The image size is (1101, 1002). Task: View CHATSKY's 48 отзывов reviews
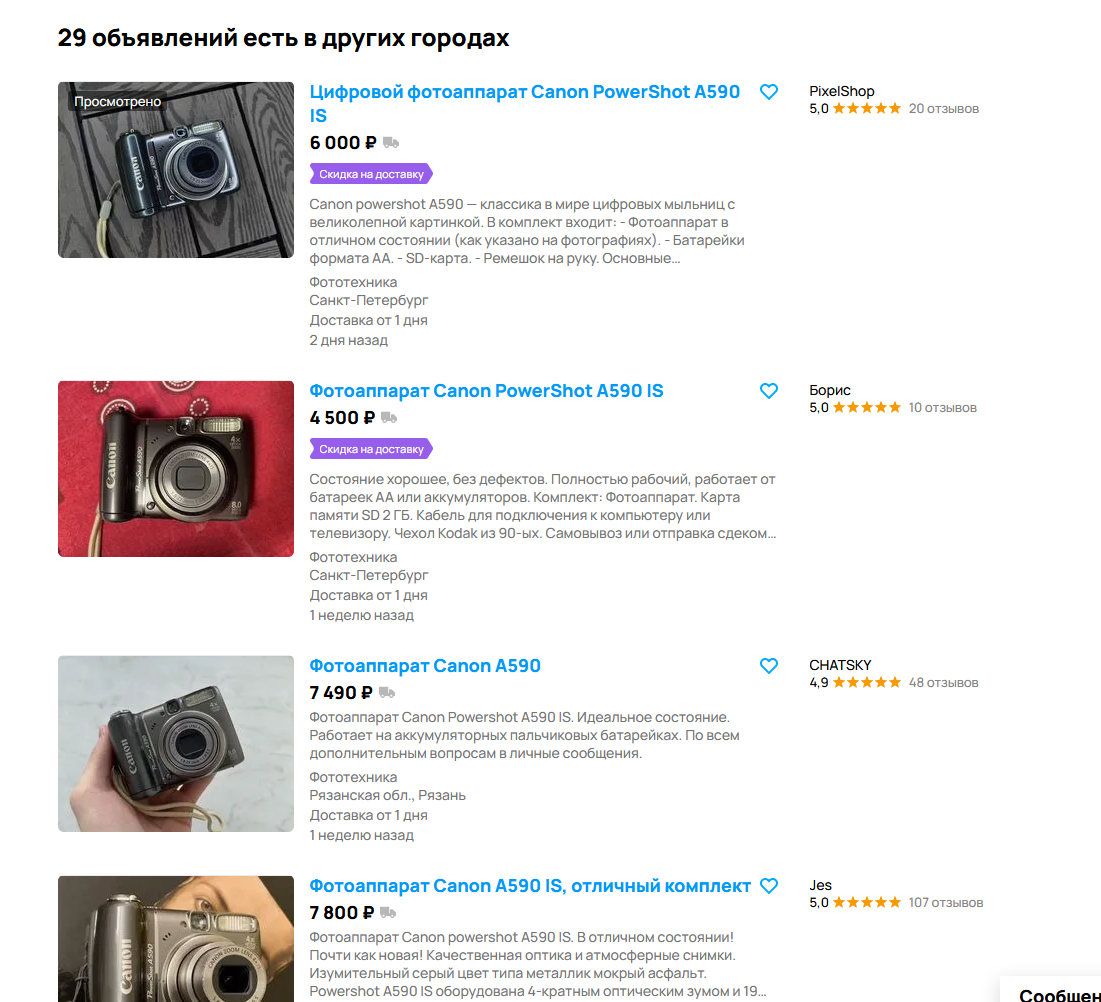(943, 683)
